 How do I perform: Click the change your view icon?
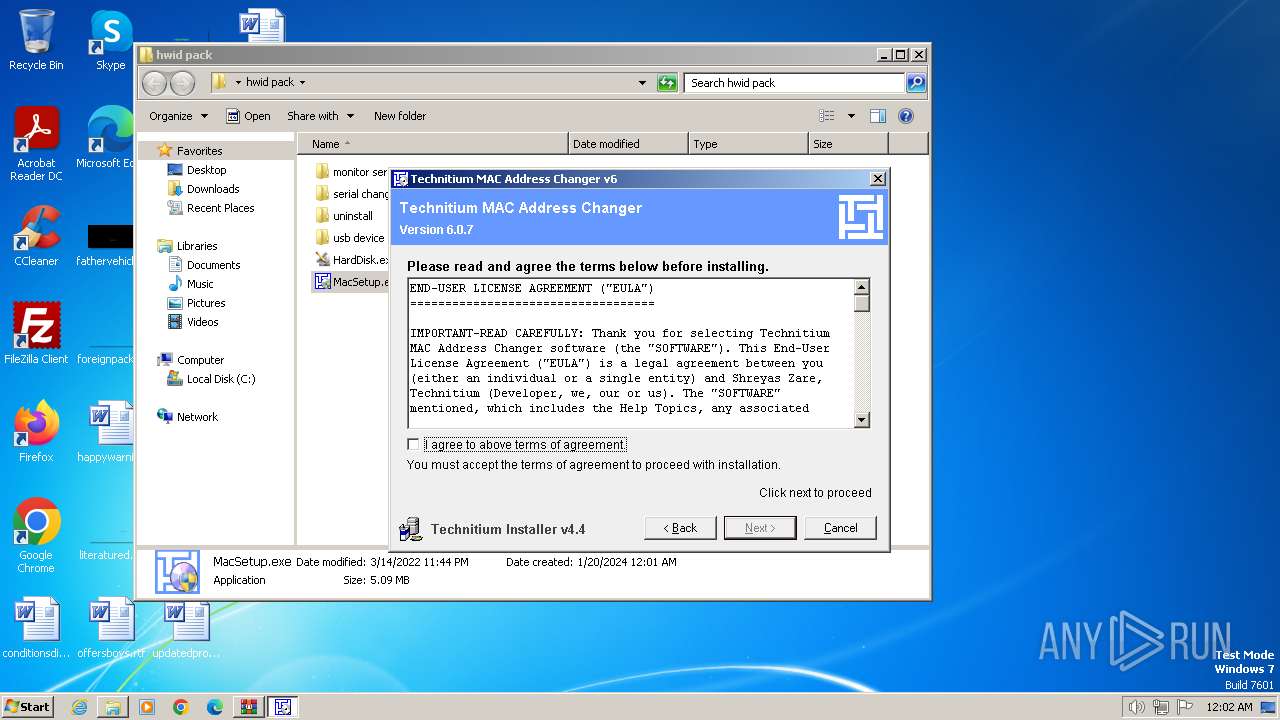(827, 116)
